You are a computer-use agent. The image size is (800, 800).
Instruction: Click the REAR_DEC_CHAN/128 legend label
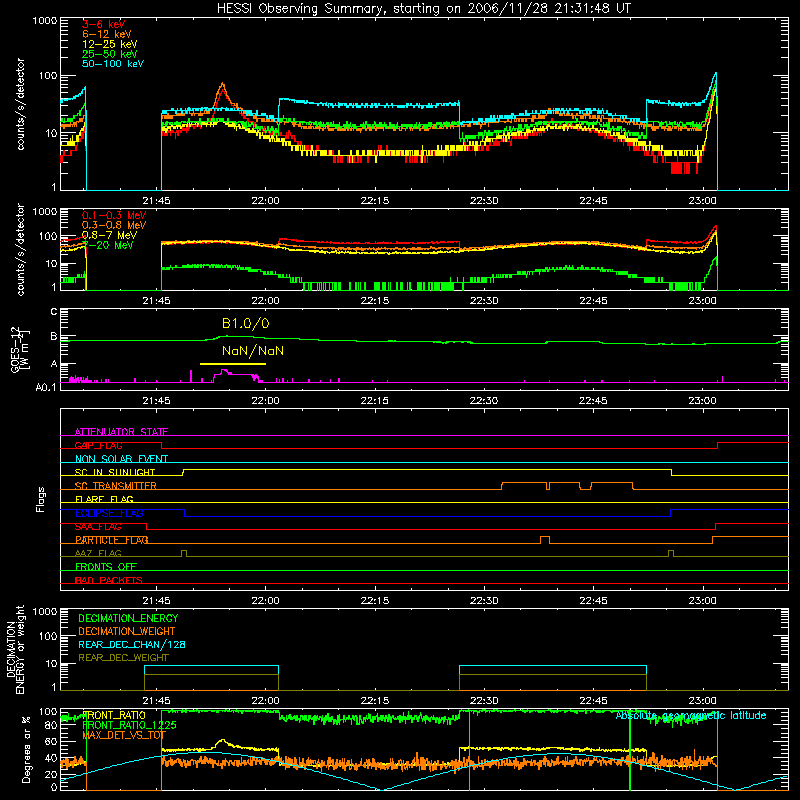pyautogui.click(x=132, y=644)
